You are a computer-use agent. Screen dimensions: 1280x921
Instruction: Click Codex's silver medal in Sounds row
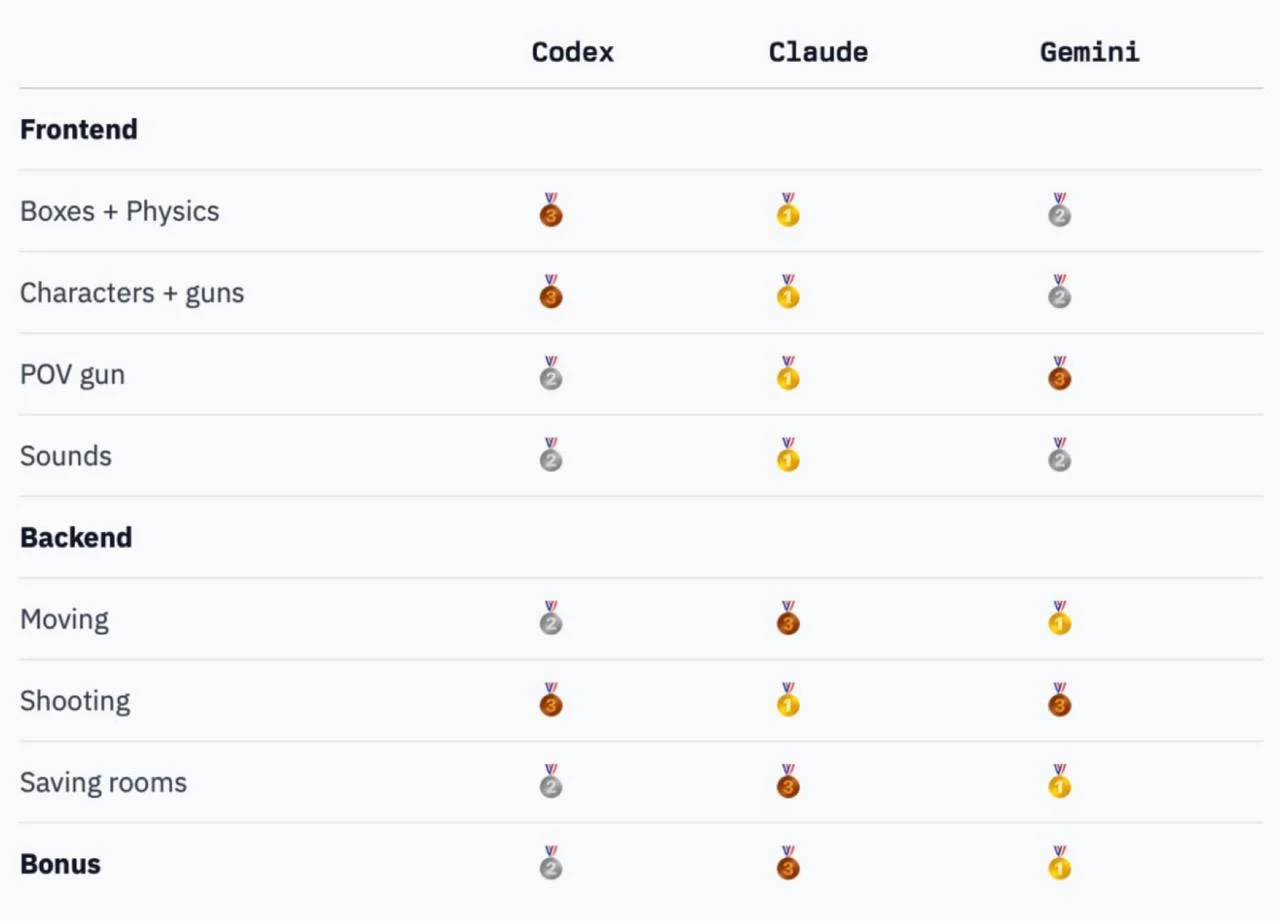(x=551, y=456)
